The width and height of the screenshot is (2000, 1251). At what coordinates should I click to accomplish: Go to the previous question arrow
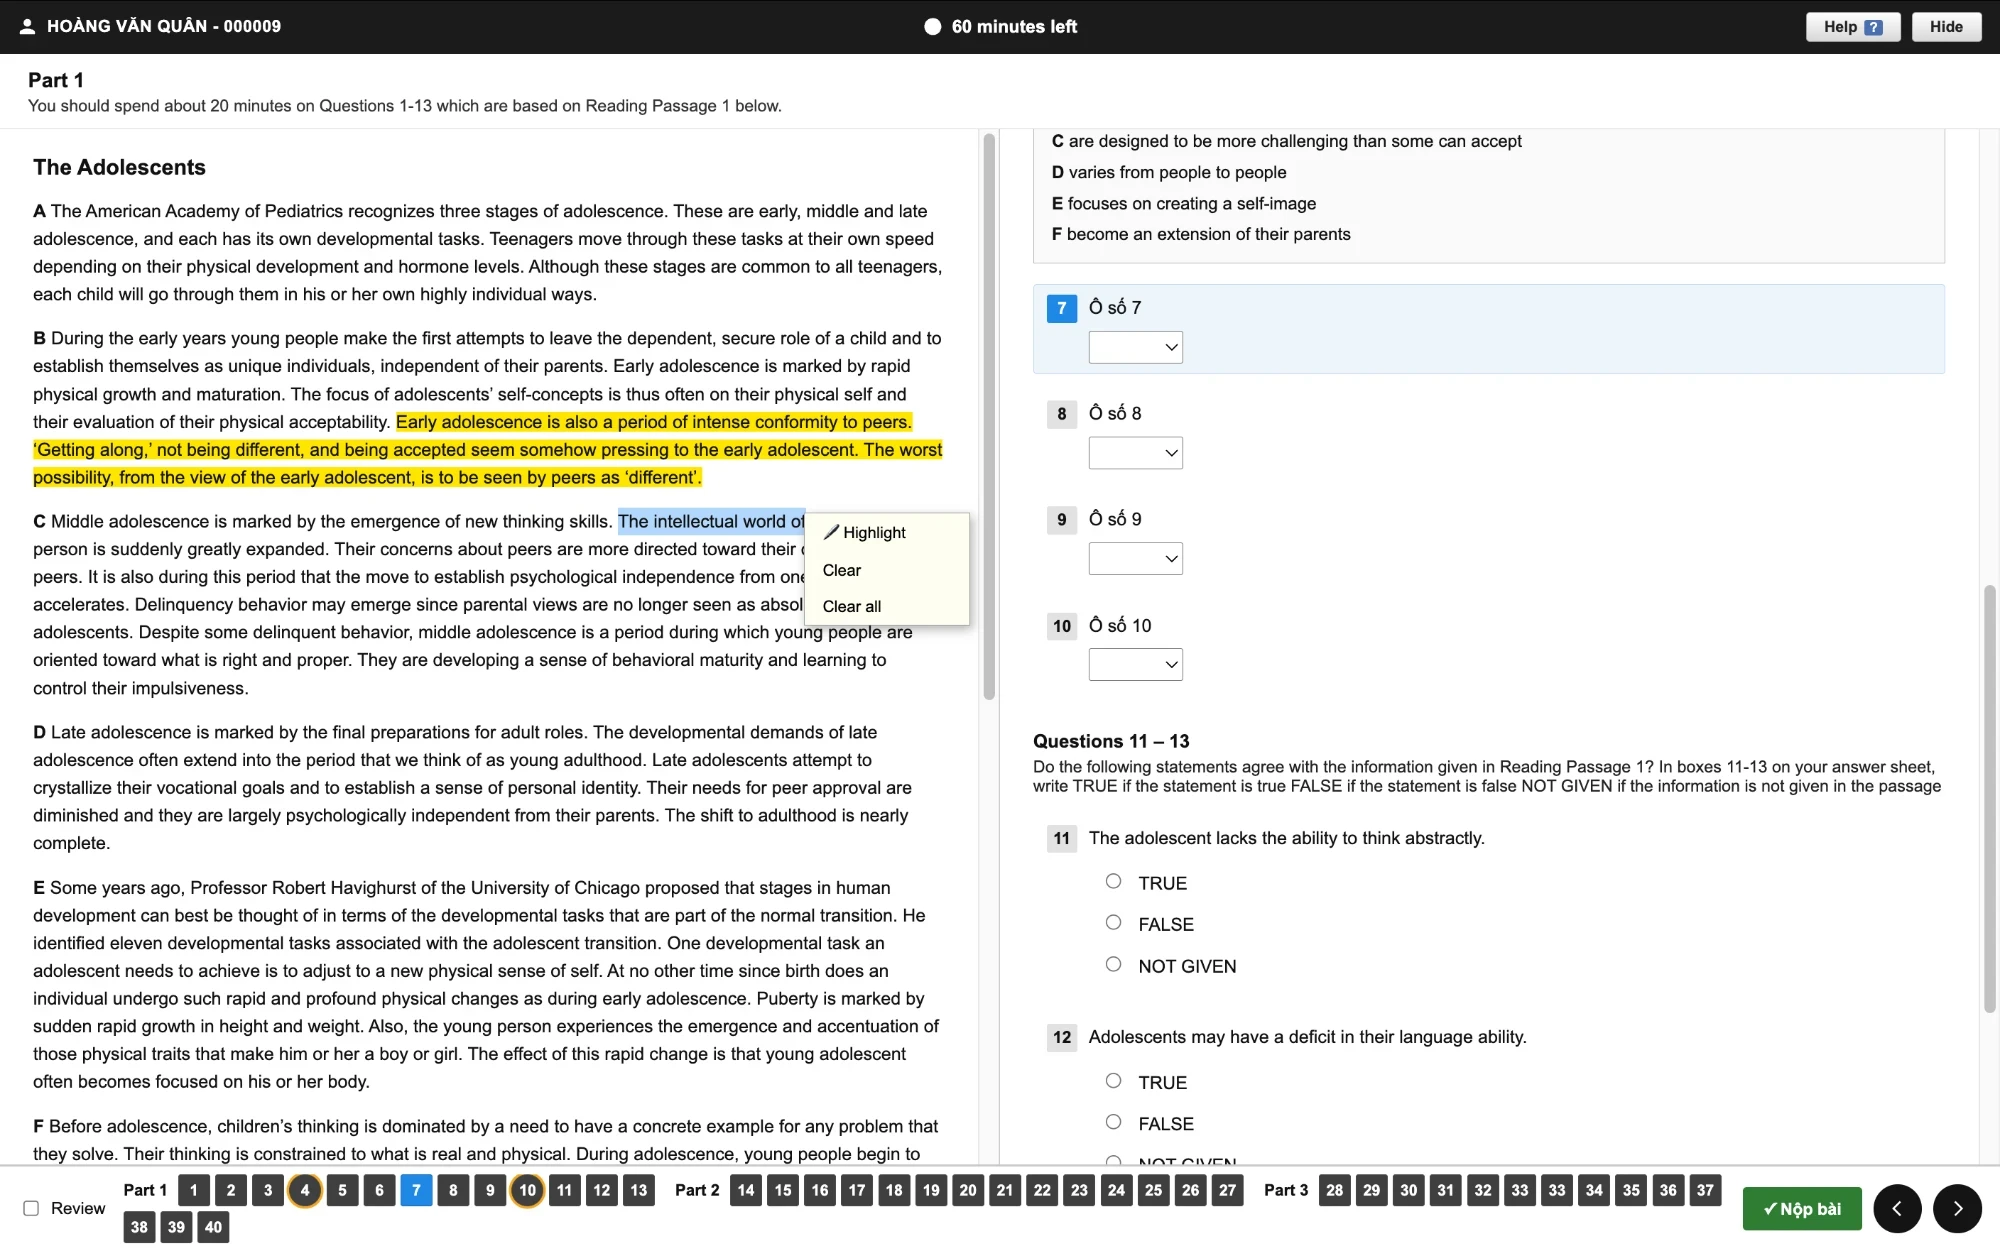pos(1897,1208)
